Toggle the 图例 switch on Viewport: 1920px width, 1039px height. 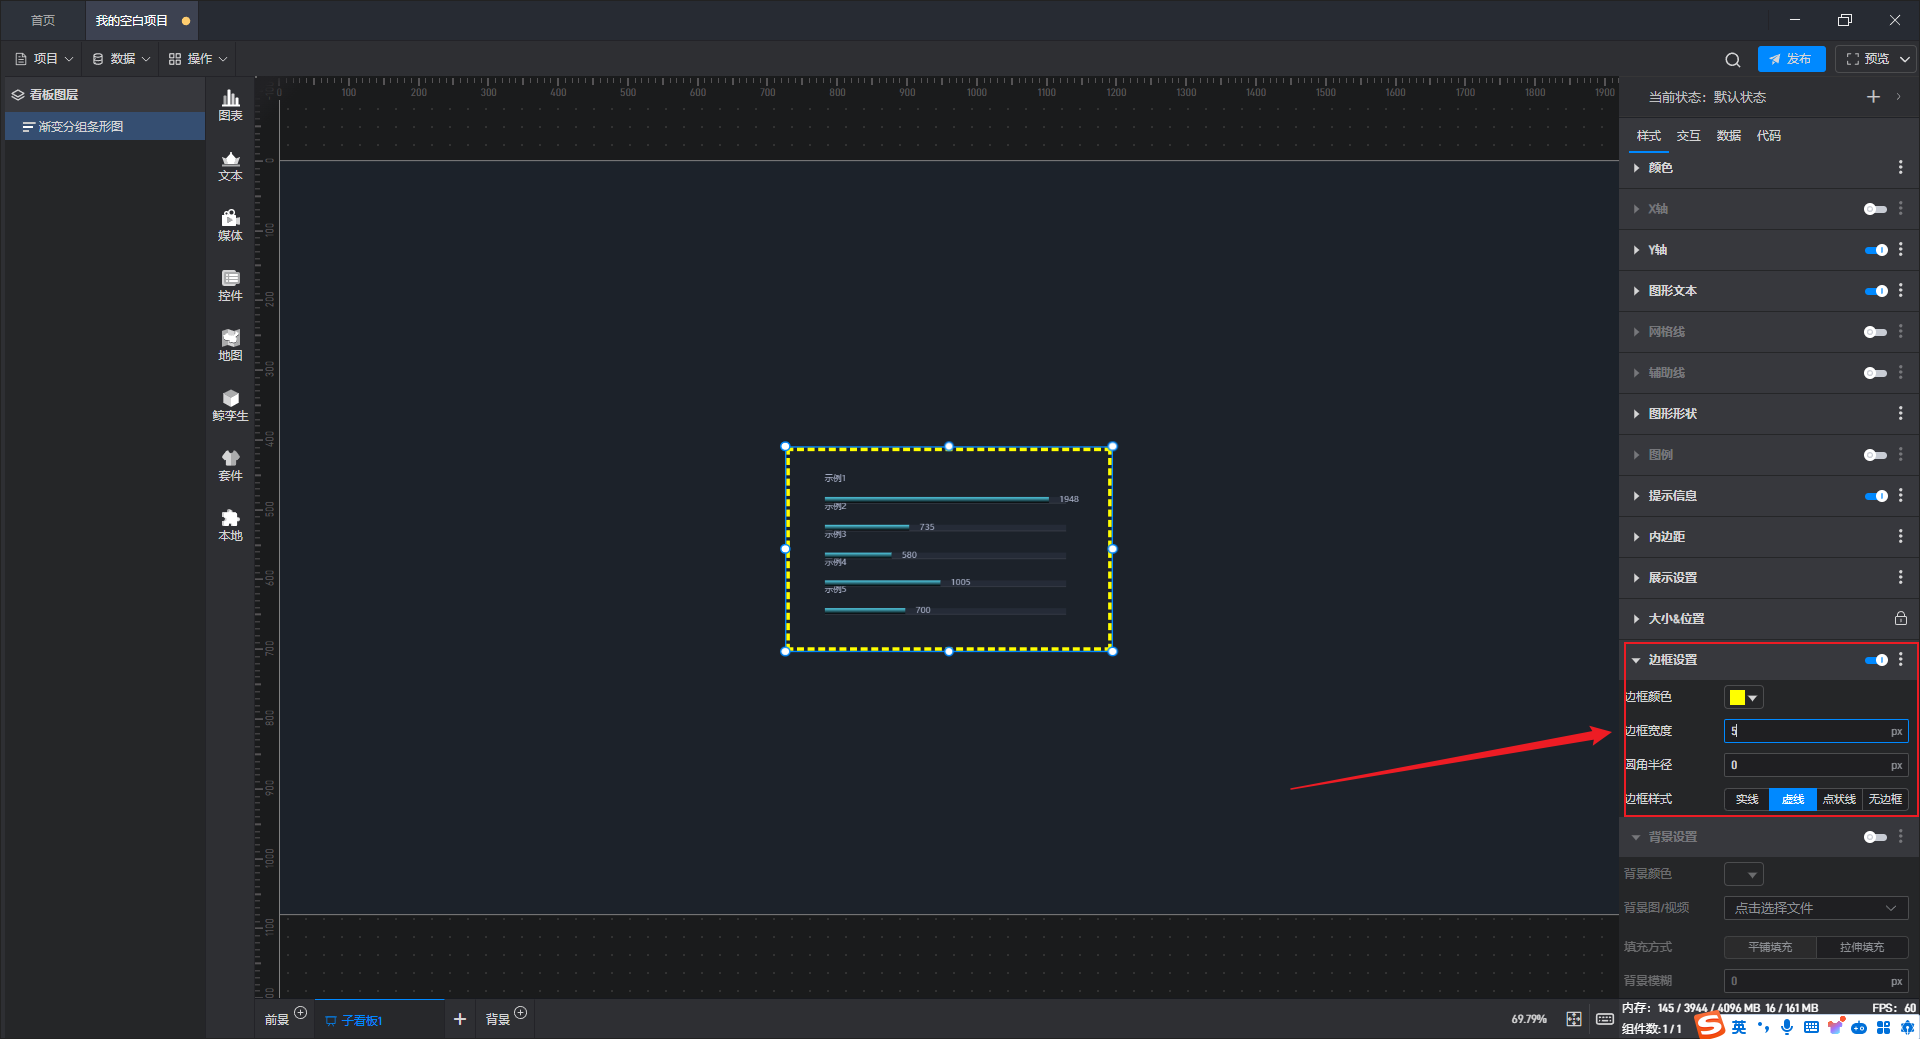point(1875,455)
